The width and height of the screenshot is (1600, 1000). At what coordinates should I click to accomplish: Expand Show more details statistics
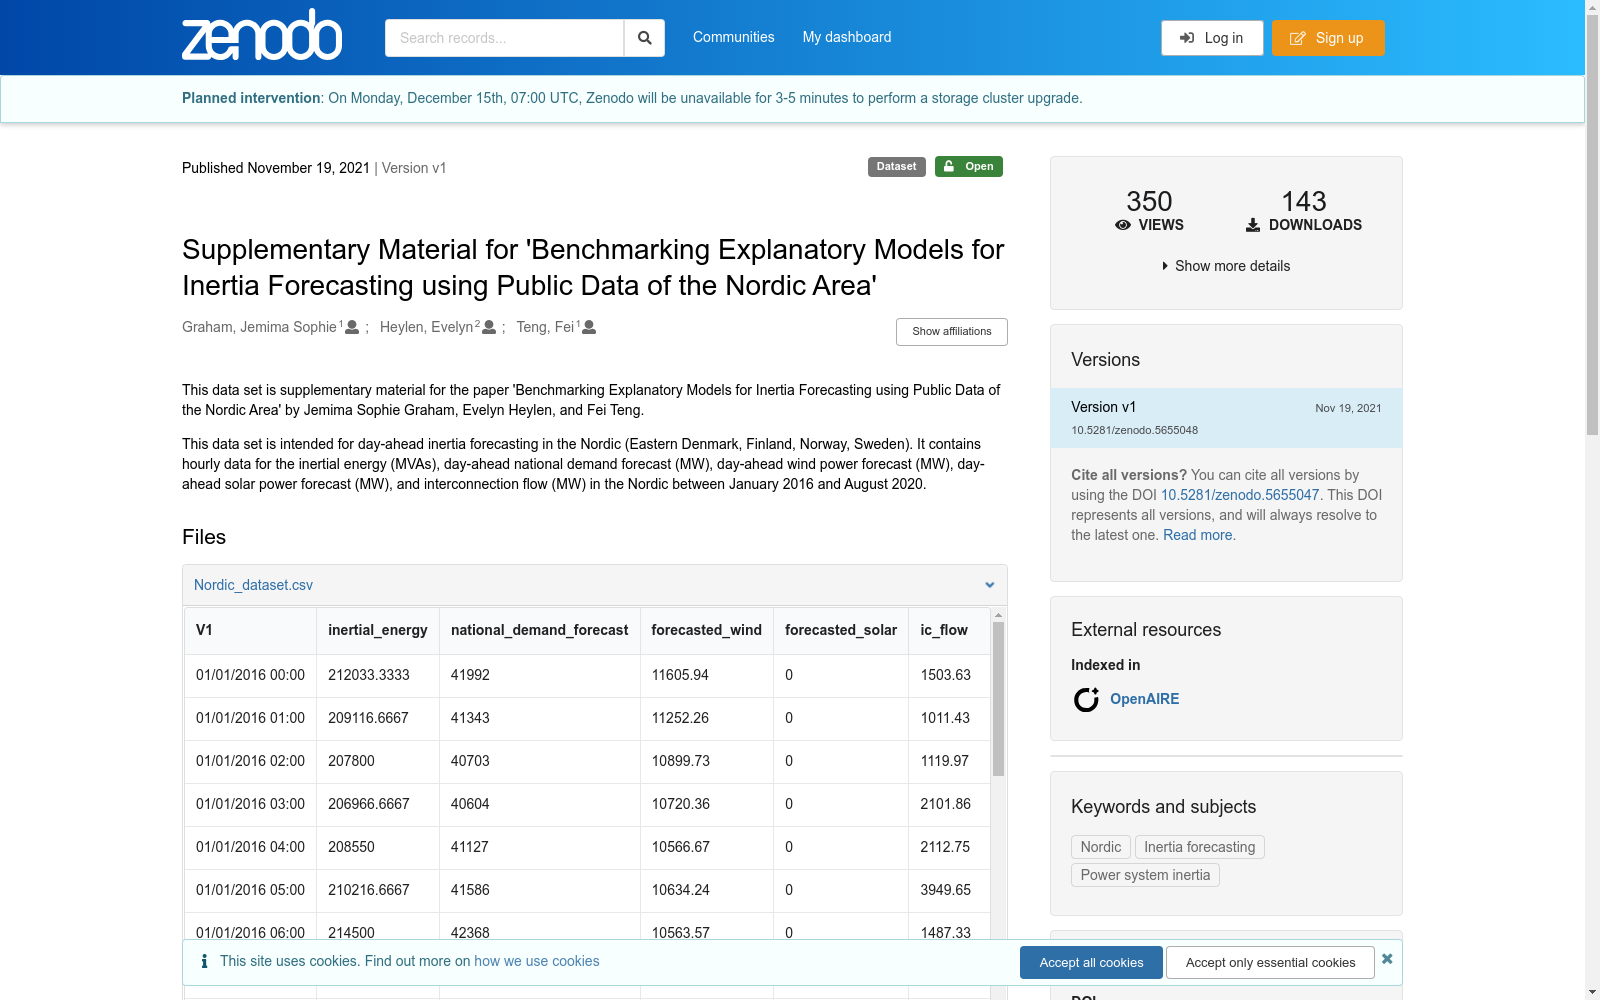[1226, 266]
